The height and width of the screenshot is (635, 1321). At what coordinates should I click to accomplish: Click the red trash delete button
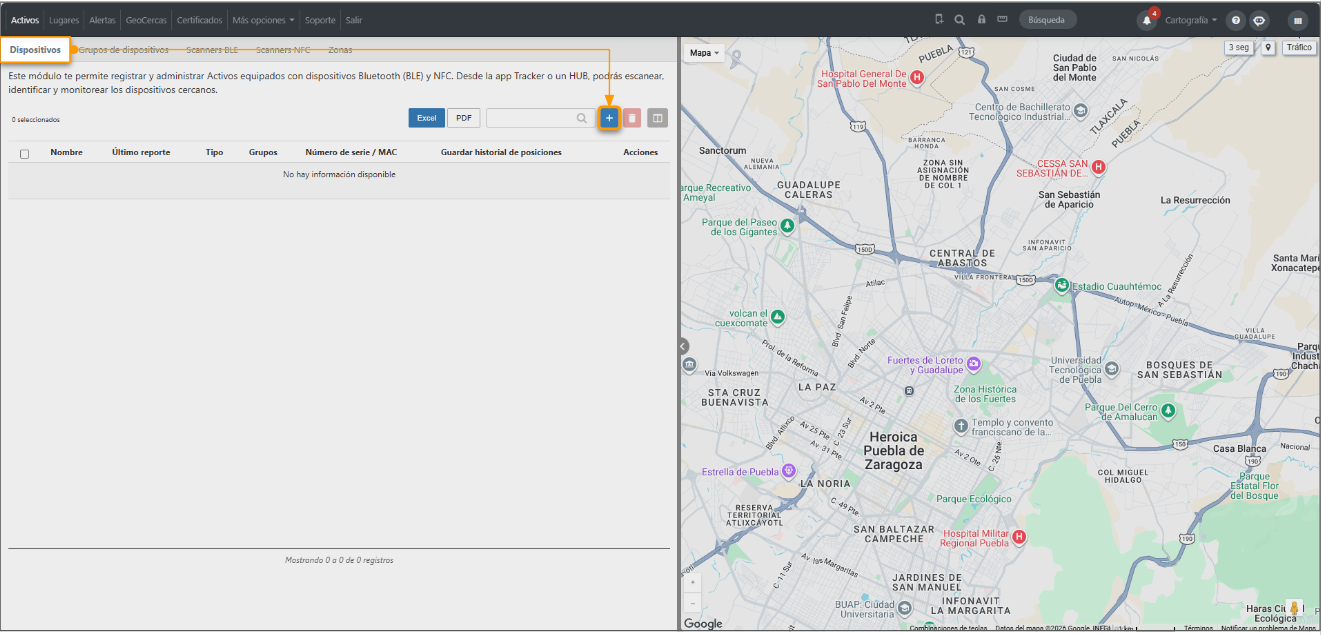tap(632, 118)
